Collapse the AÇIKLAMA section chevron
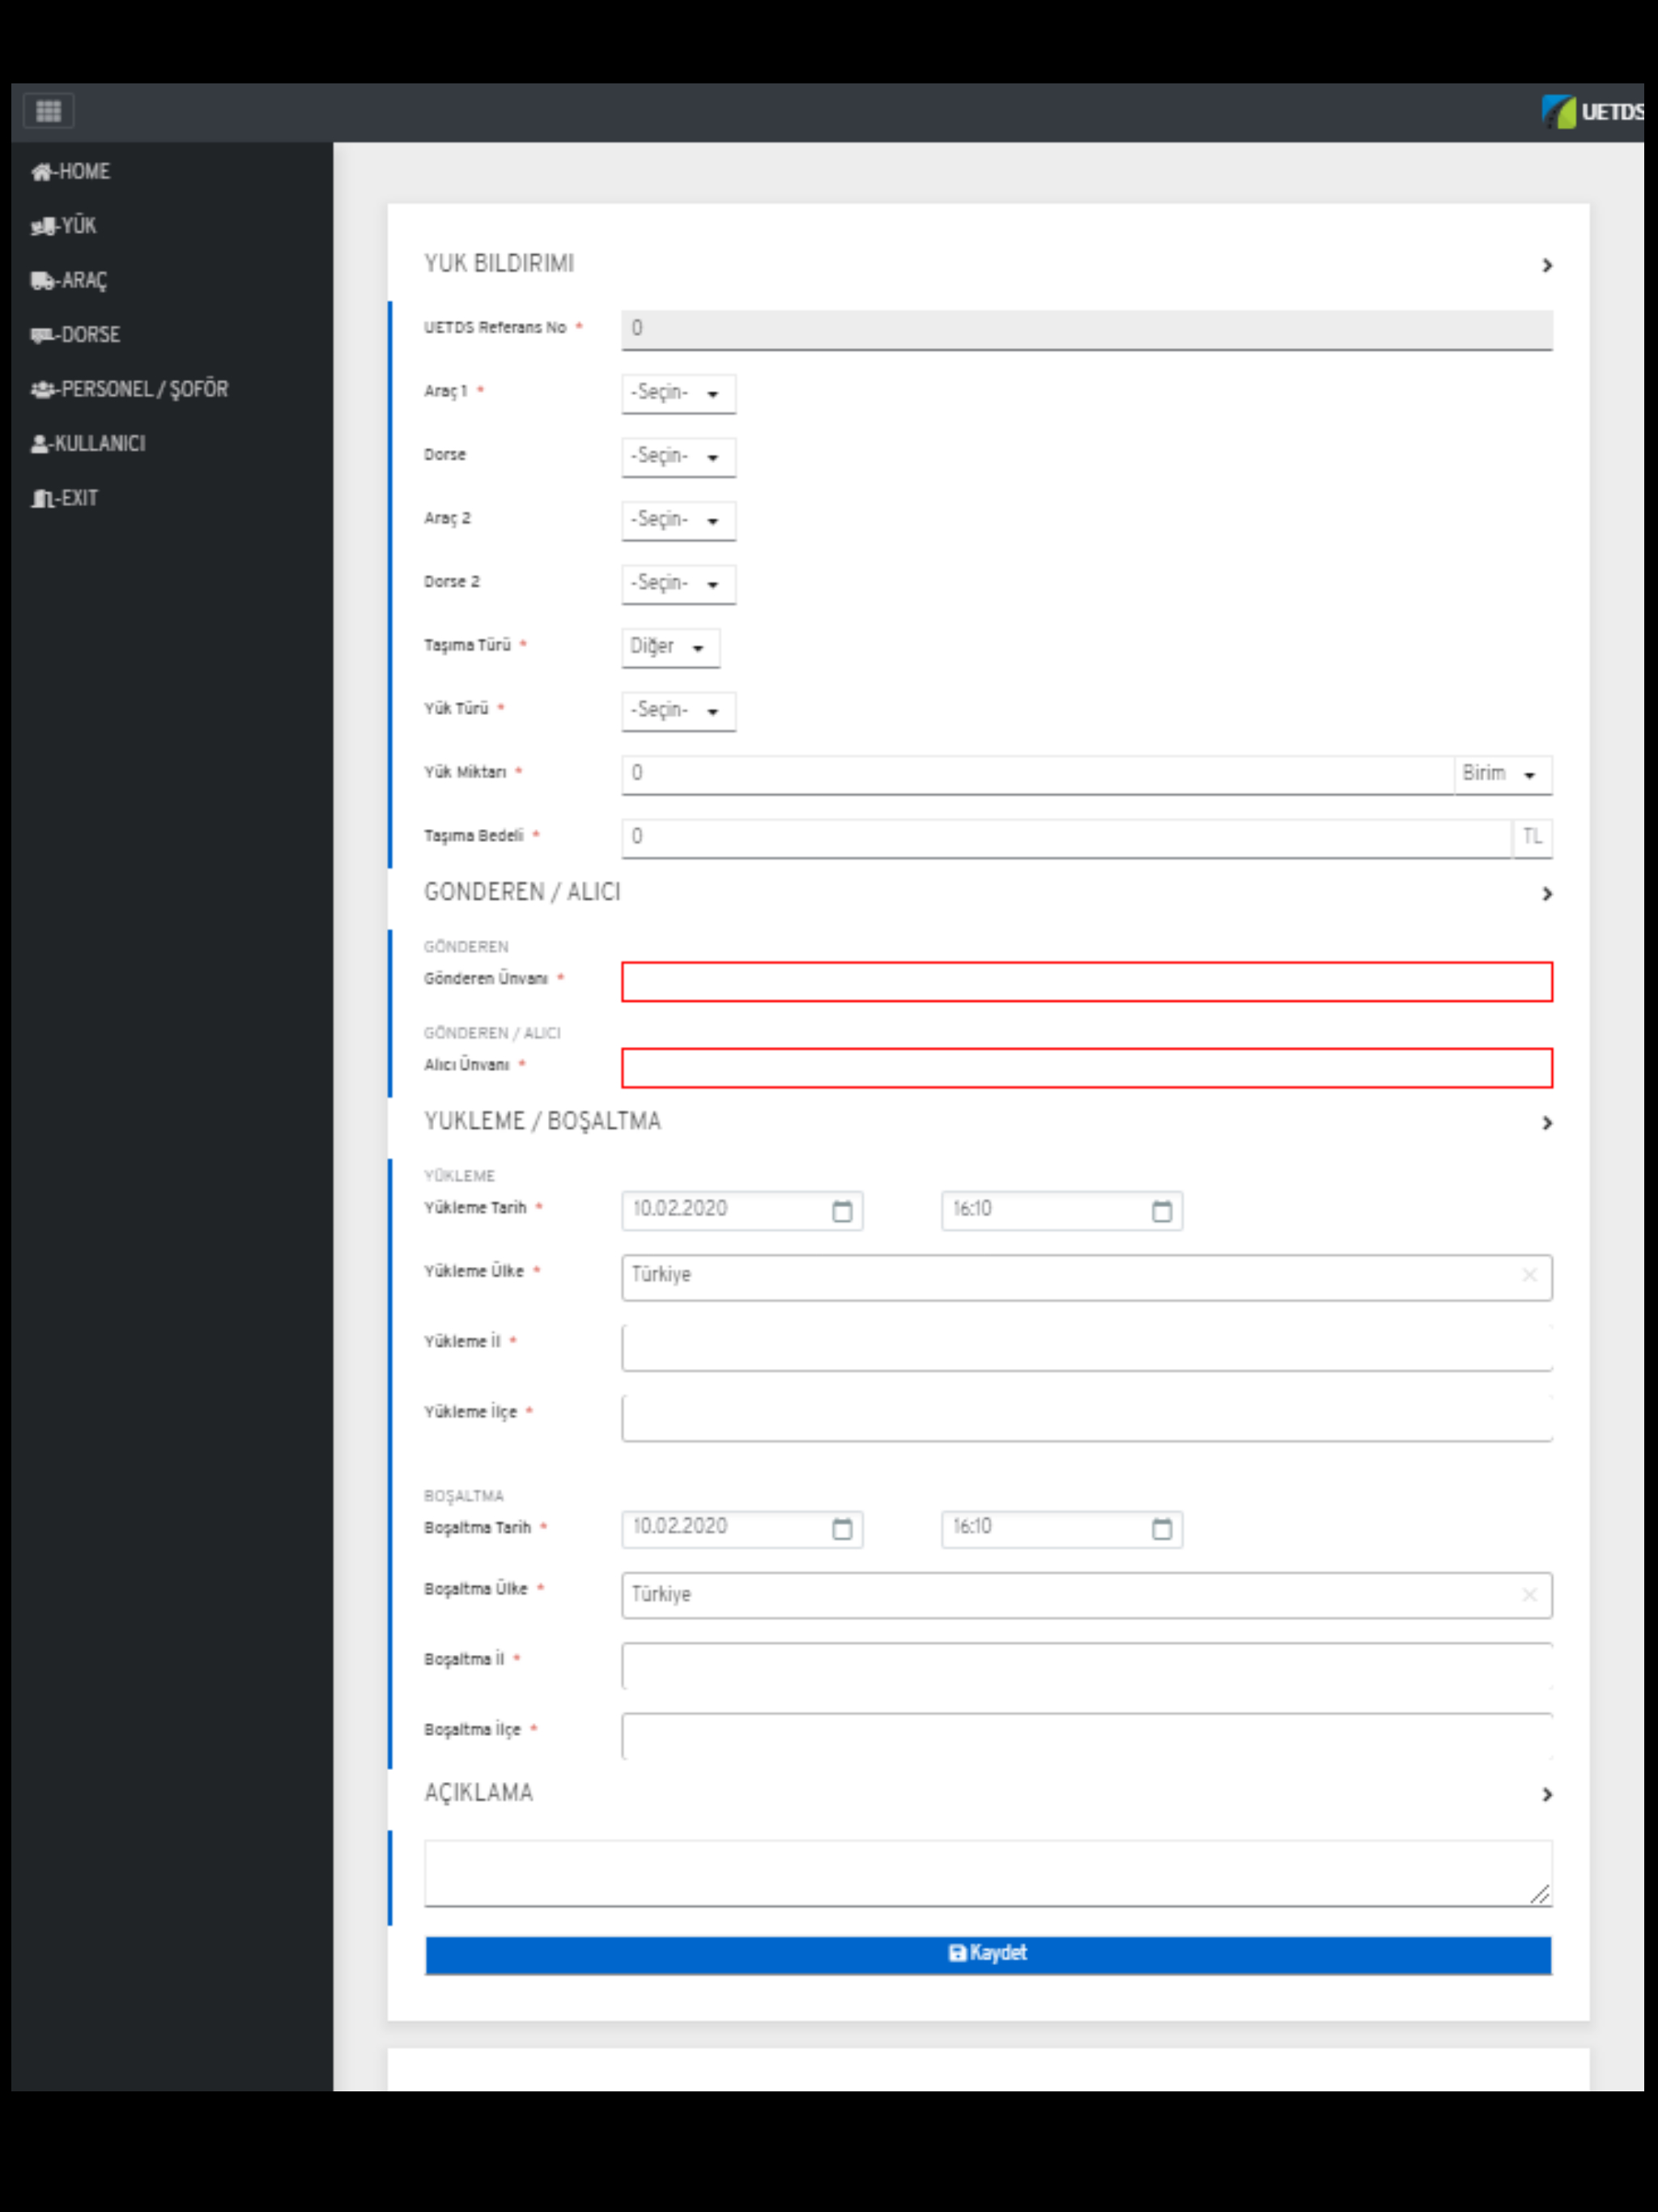 coord(1547,1795)
